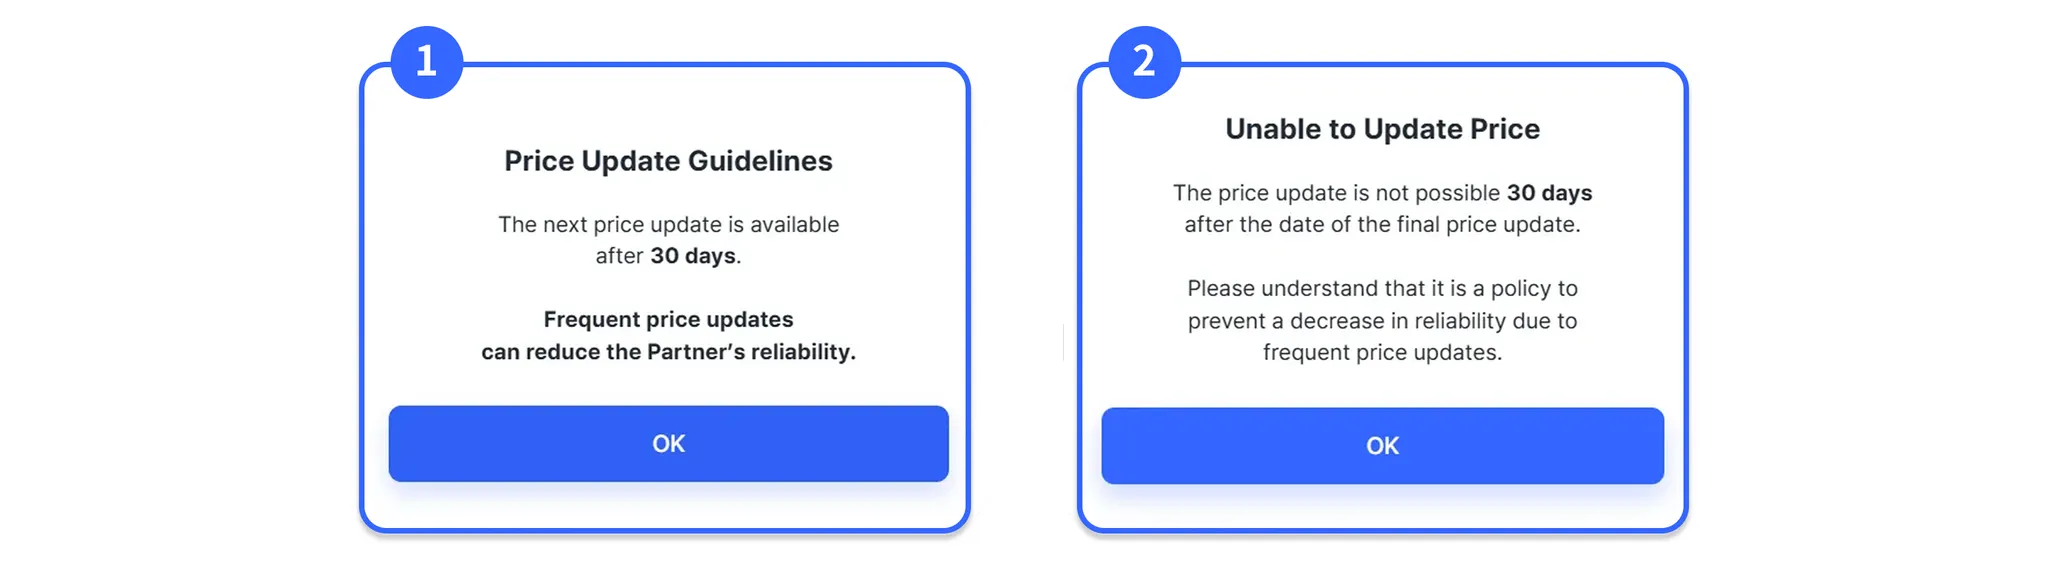Select the Unable to Update Price heading
The height and width of the screenshot is (587, 2048).
tap(1382, 129)
